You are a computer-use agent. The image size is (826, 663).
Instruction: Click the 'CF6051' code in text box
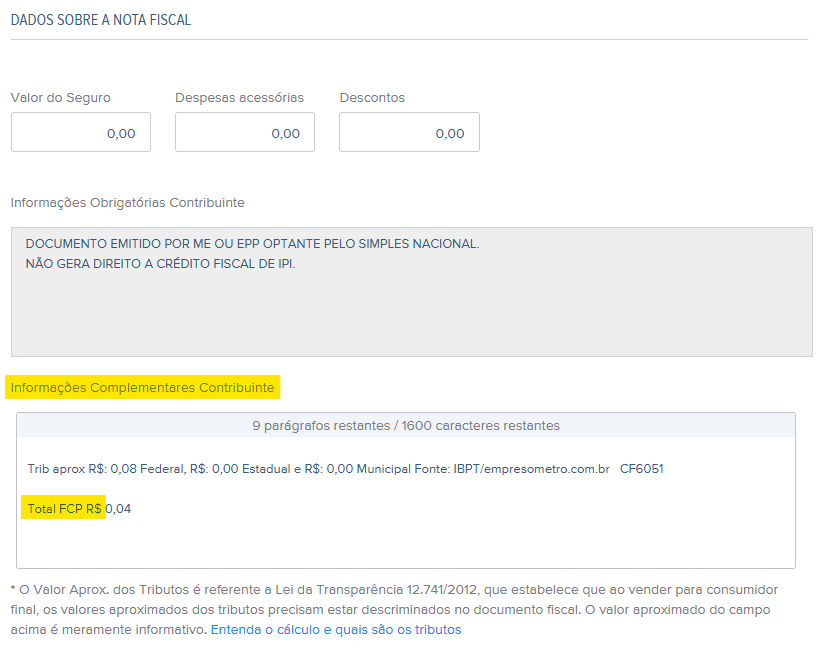(x=642, y=469)
